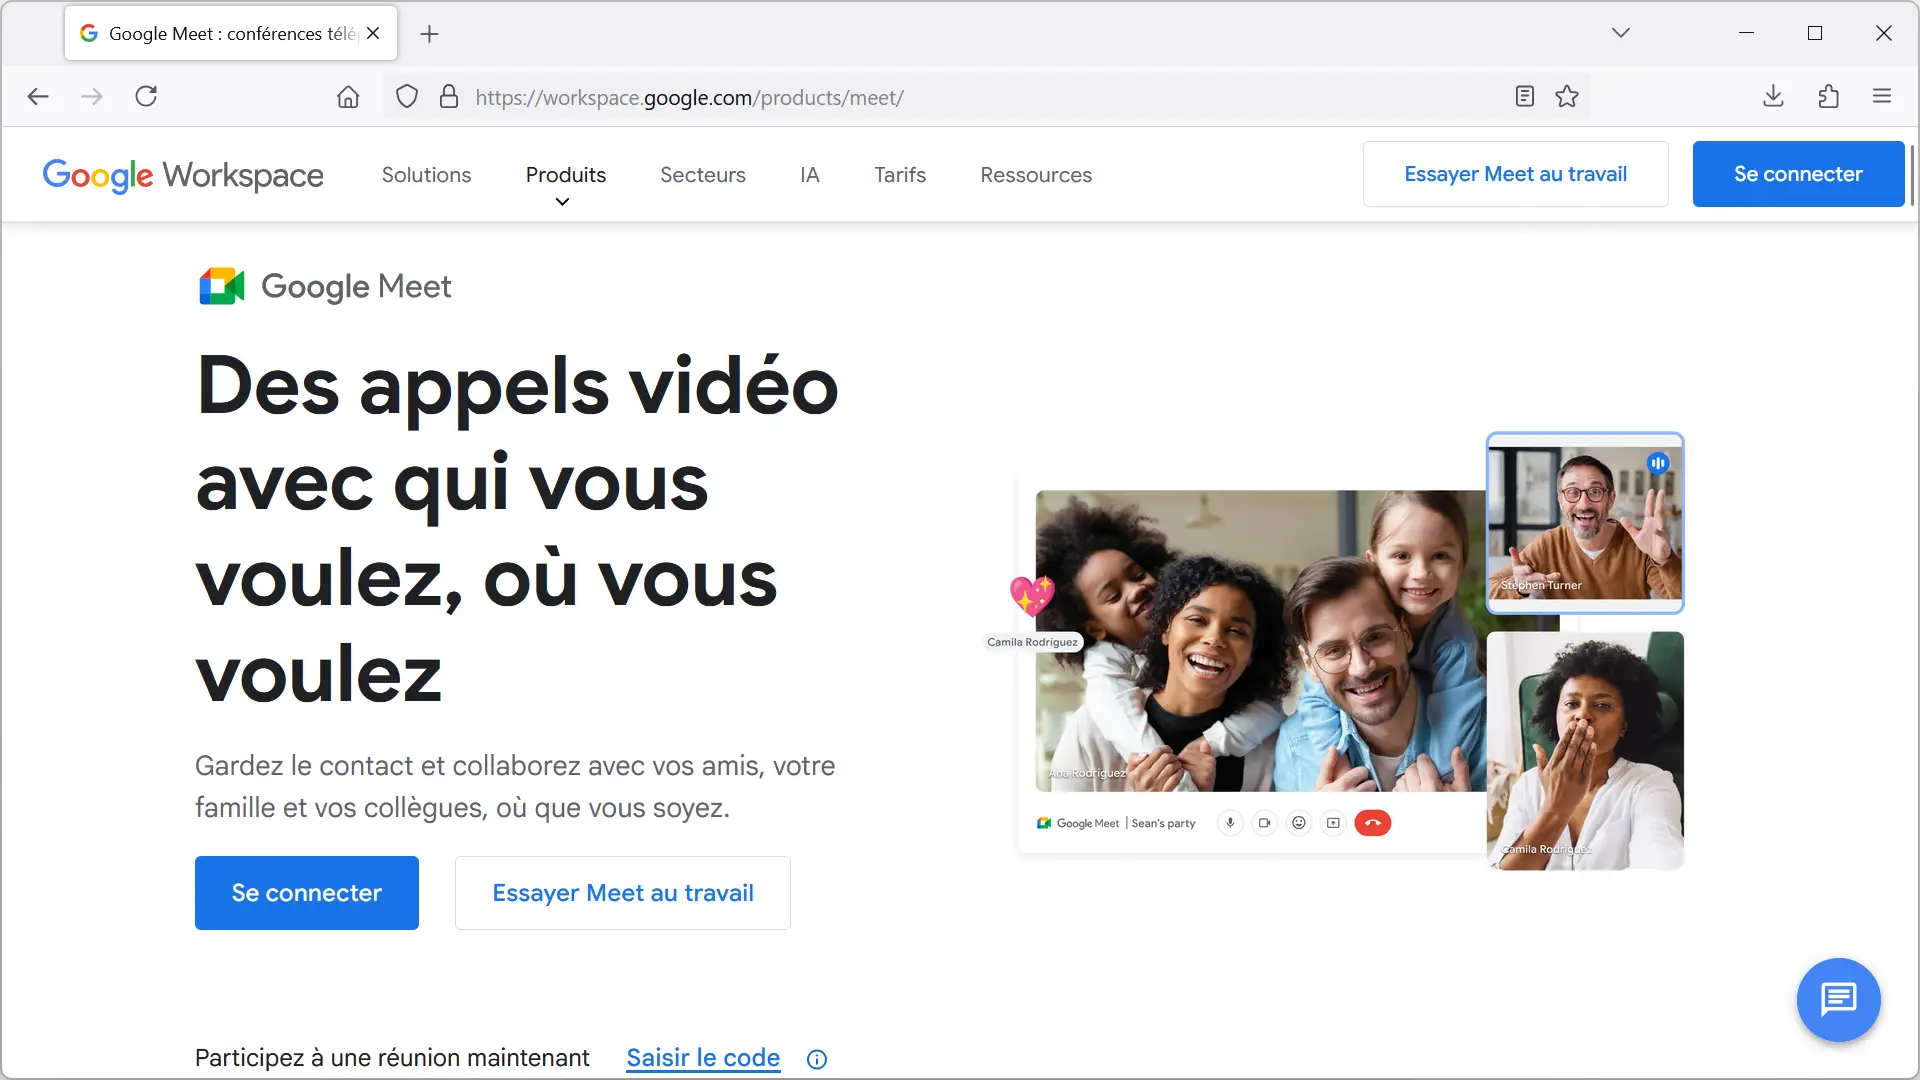
Task: Expand the Produits menu
Action: click(566, 175)
